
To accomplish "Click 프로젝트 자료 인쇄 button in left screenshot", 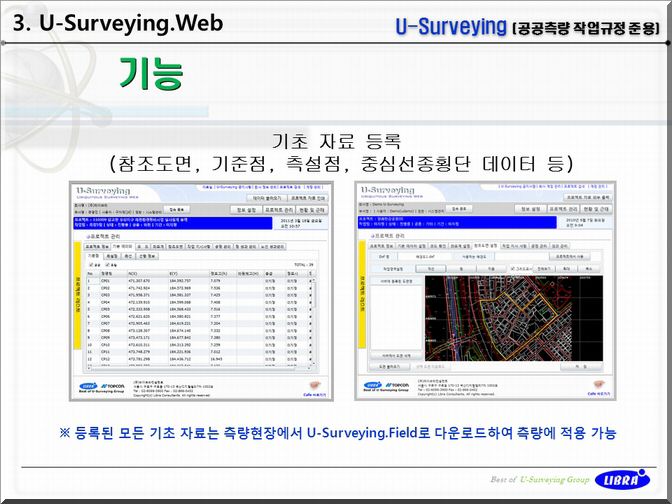I will click(309, 198).
